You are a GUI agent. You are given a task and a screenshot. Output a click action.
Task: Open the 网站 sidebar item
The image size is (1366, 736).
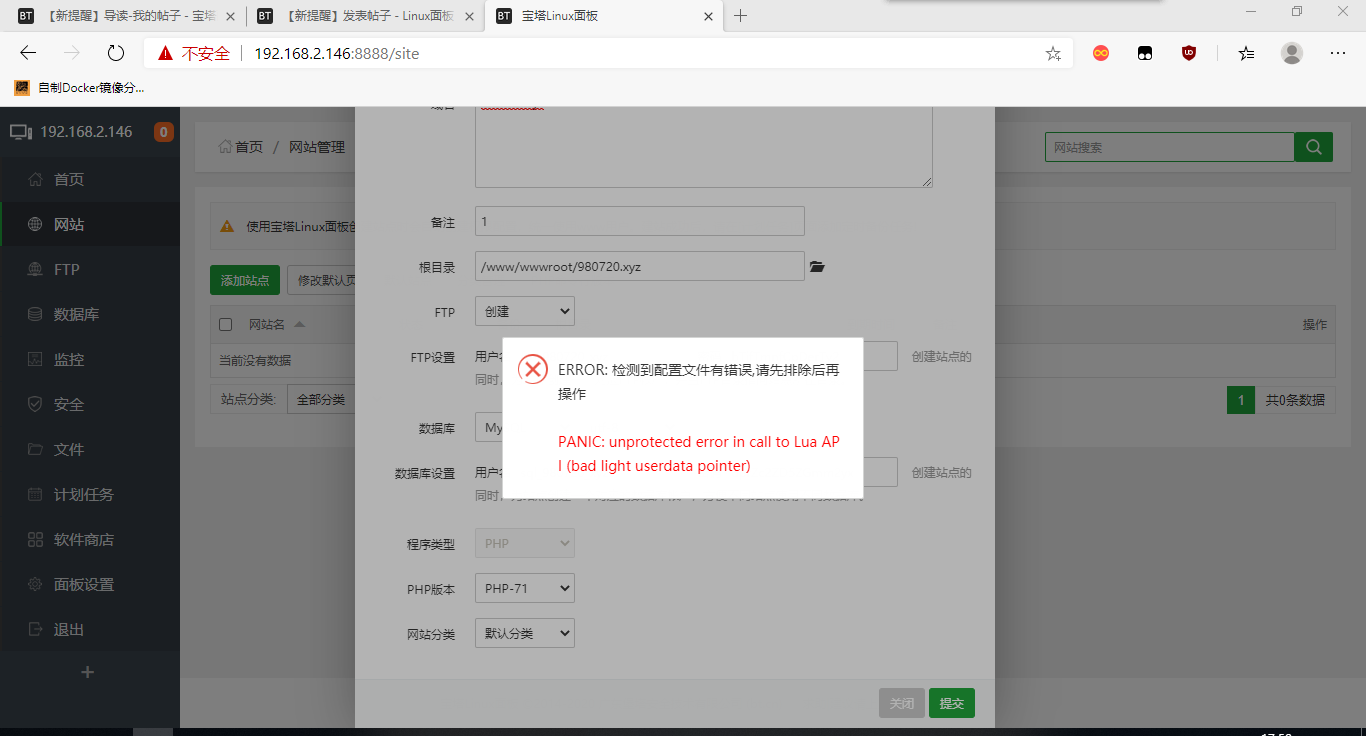pos(90,224)
